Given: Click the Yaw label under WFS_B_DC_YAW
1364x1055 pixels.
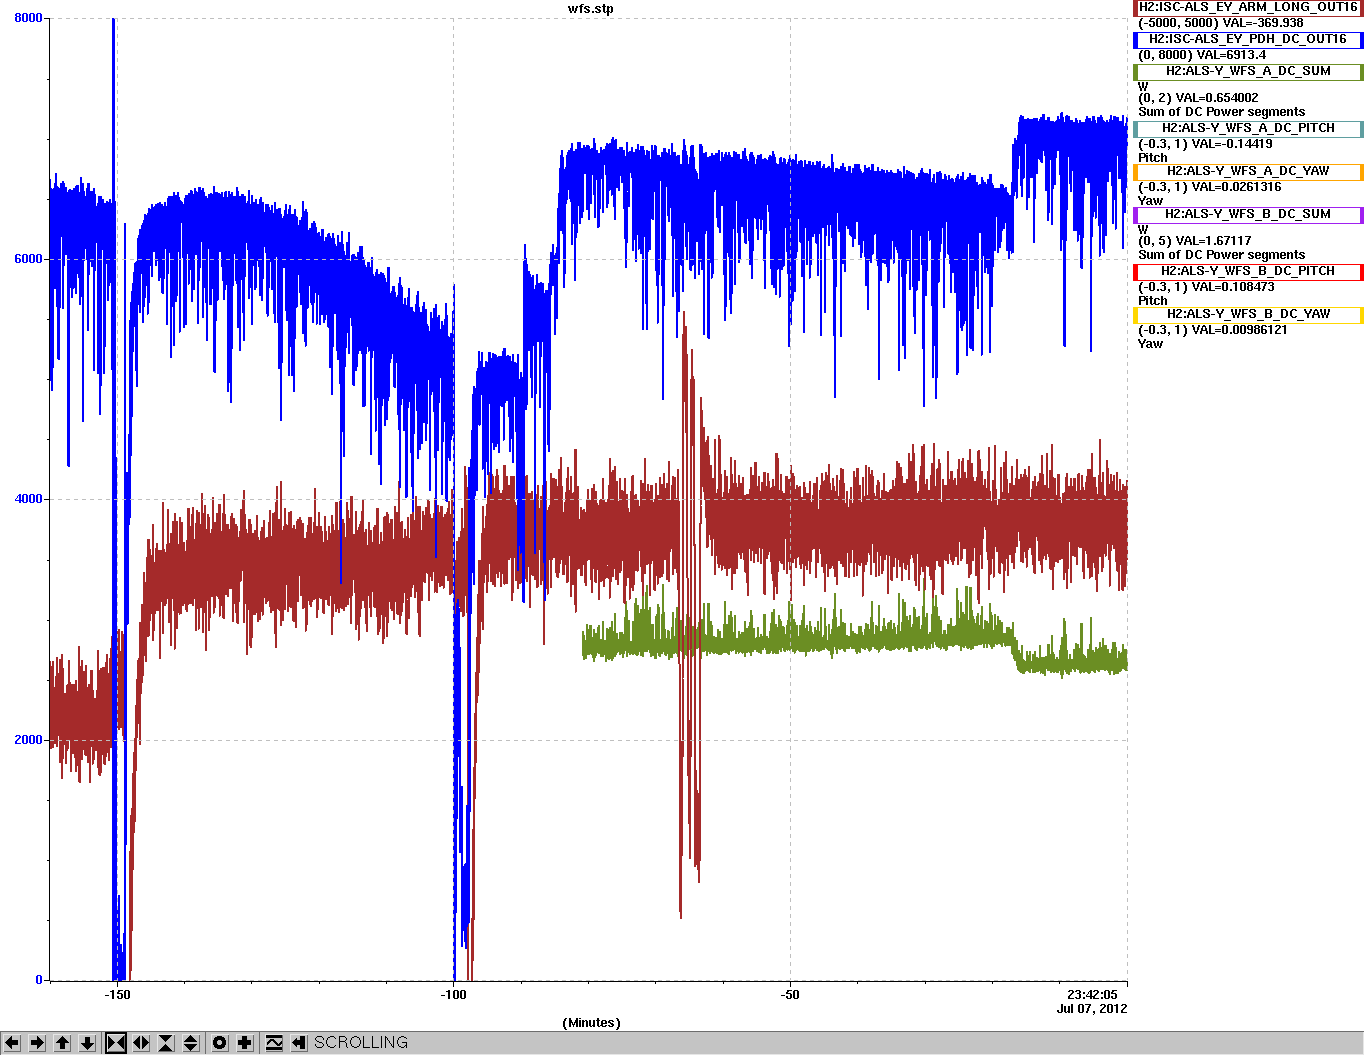Looking at the screenshot, I should click(1150, 344).
